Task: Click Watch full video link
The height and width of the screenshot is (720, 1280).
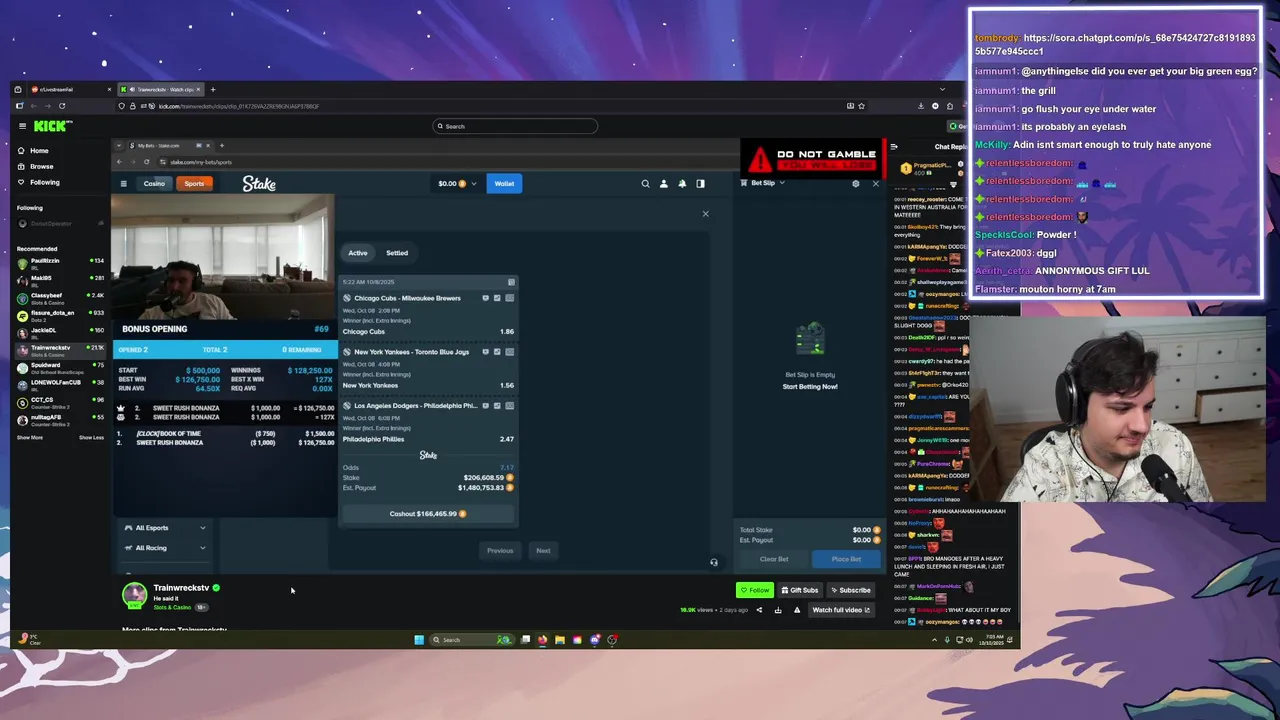Action: tap(841, 610)
